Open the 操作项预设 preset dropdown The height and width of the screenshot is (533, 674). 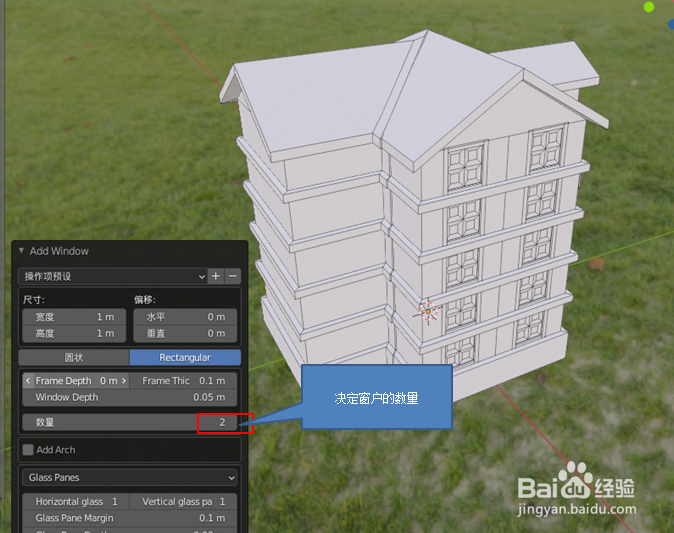coord(113,276)
